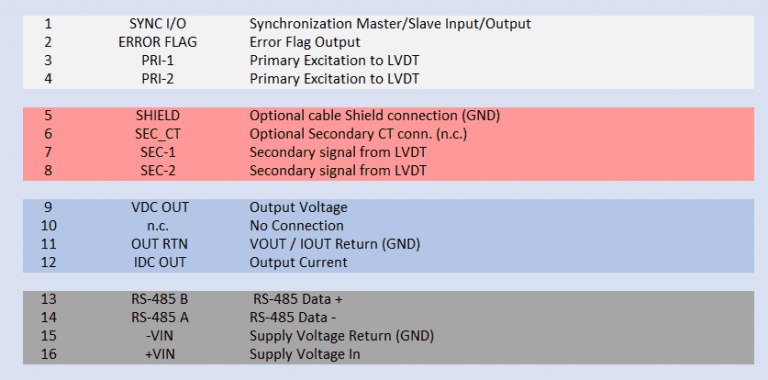Select the SHIELD cell in red block

click(x=158, y=116)
